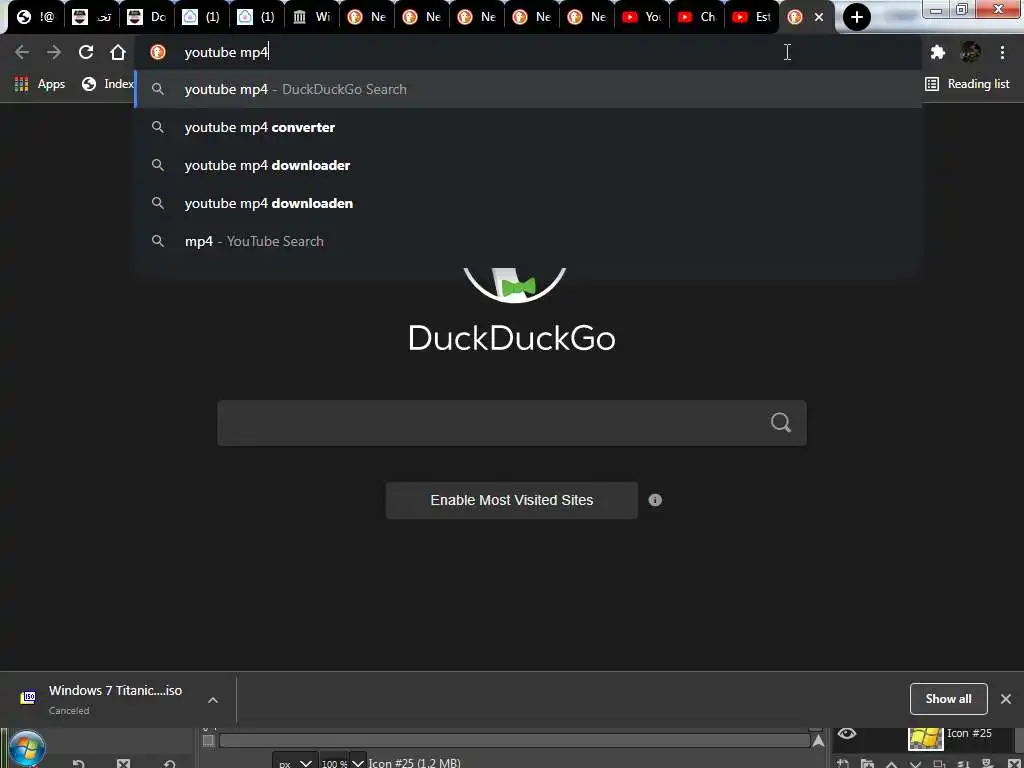Switch to the "Wi" tab
The width and height of the screenshot is (1024, 768).
click(311, 17)
